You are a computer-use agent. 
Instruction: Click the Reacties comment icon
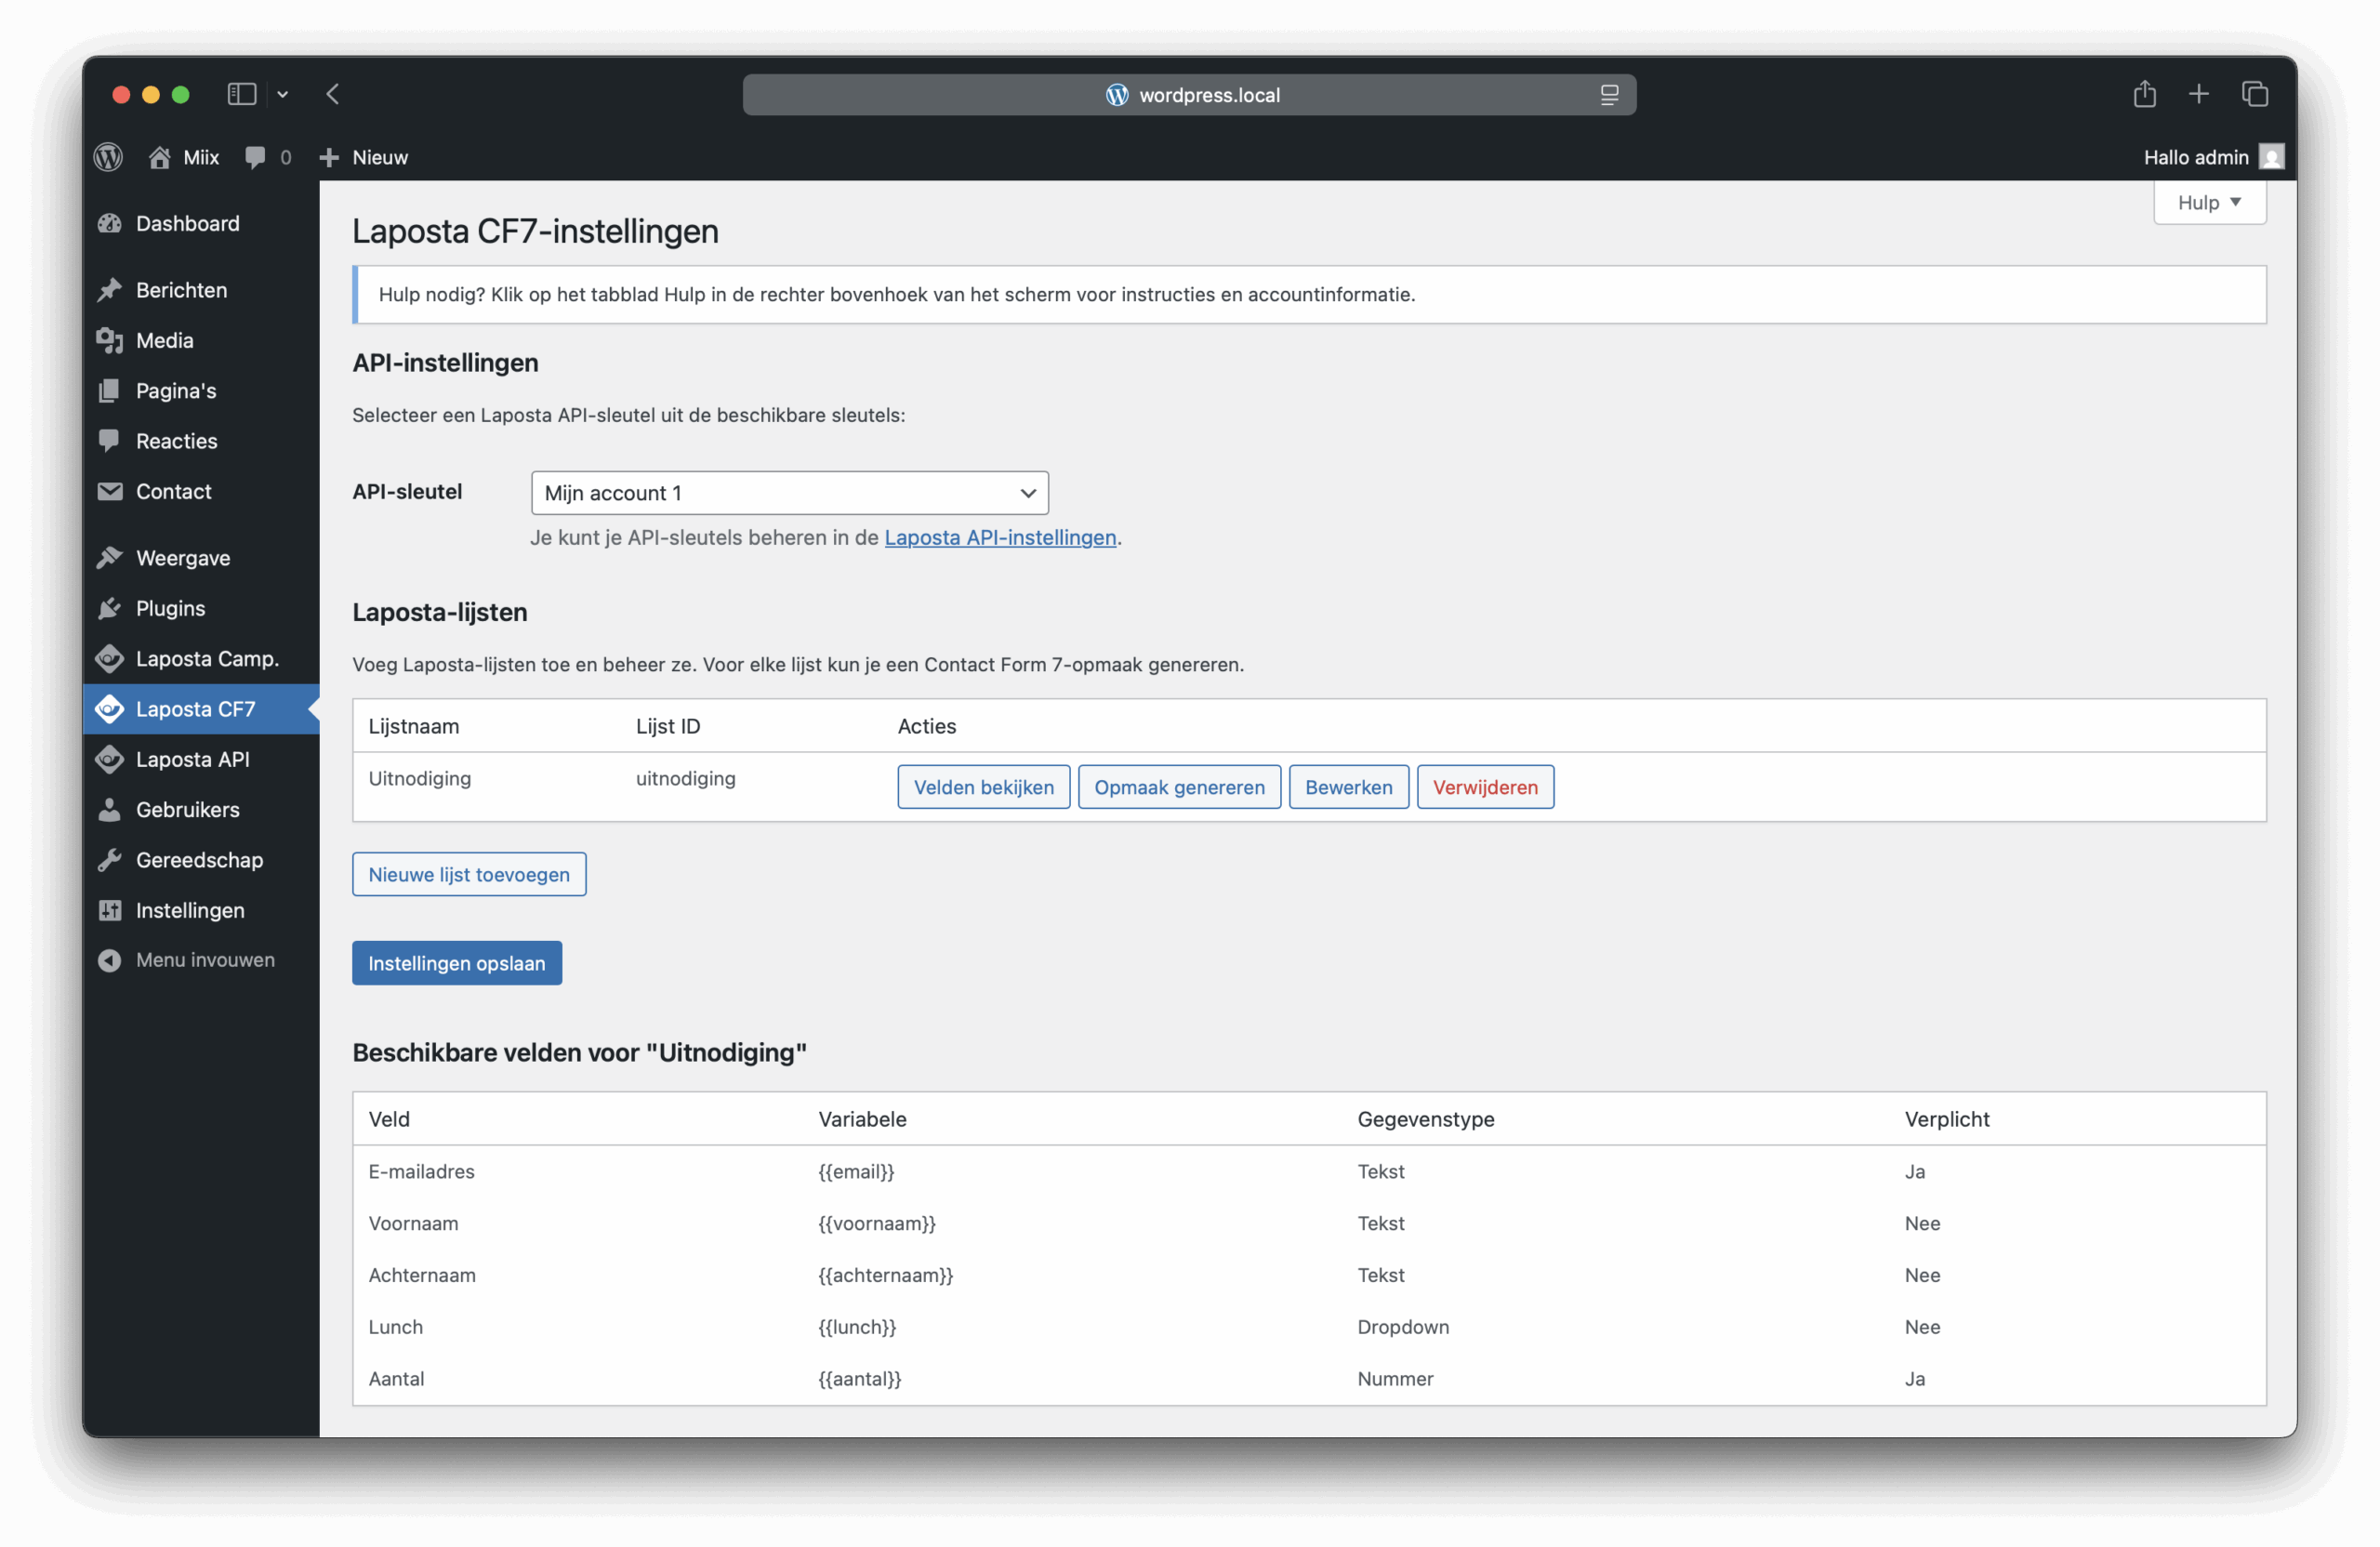(110, 441)
